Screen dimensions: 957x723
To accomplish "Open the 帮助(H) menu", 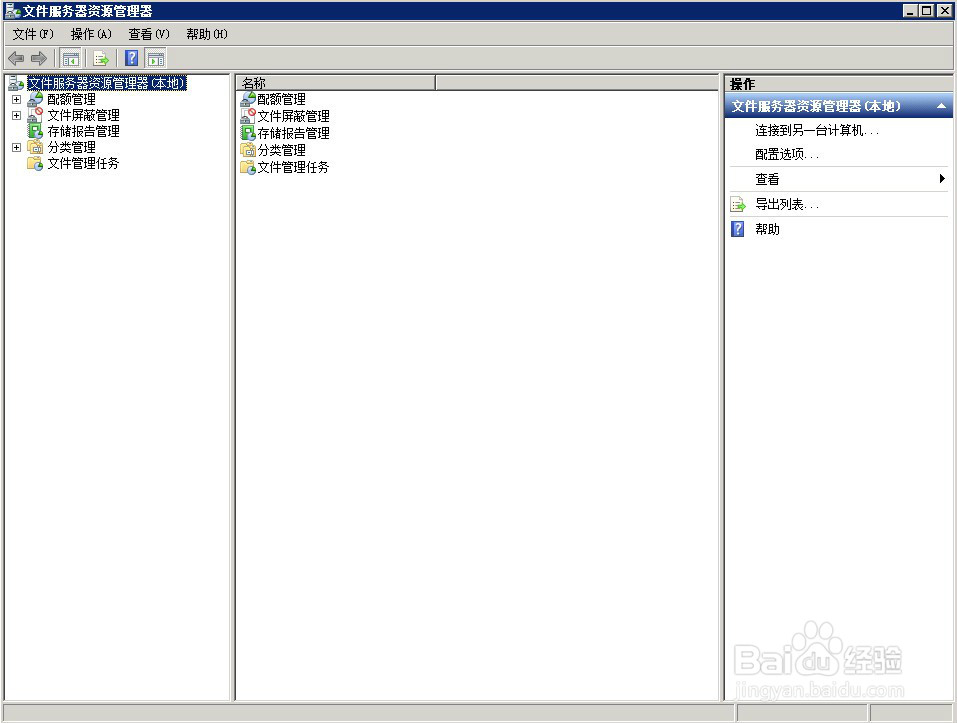I will pos(207,34).
